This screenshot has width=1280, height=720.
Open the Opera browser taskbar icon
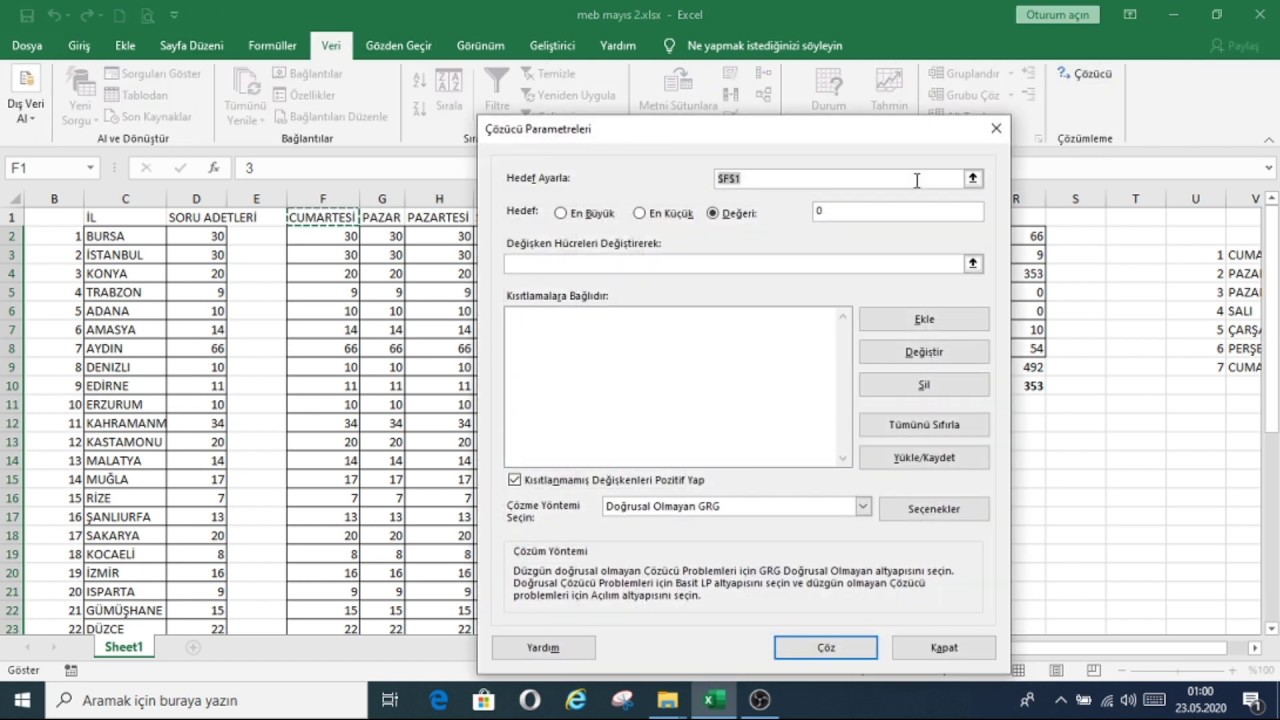click(x=530, y=700)
